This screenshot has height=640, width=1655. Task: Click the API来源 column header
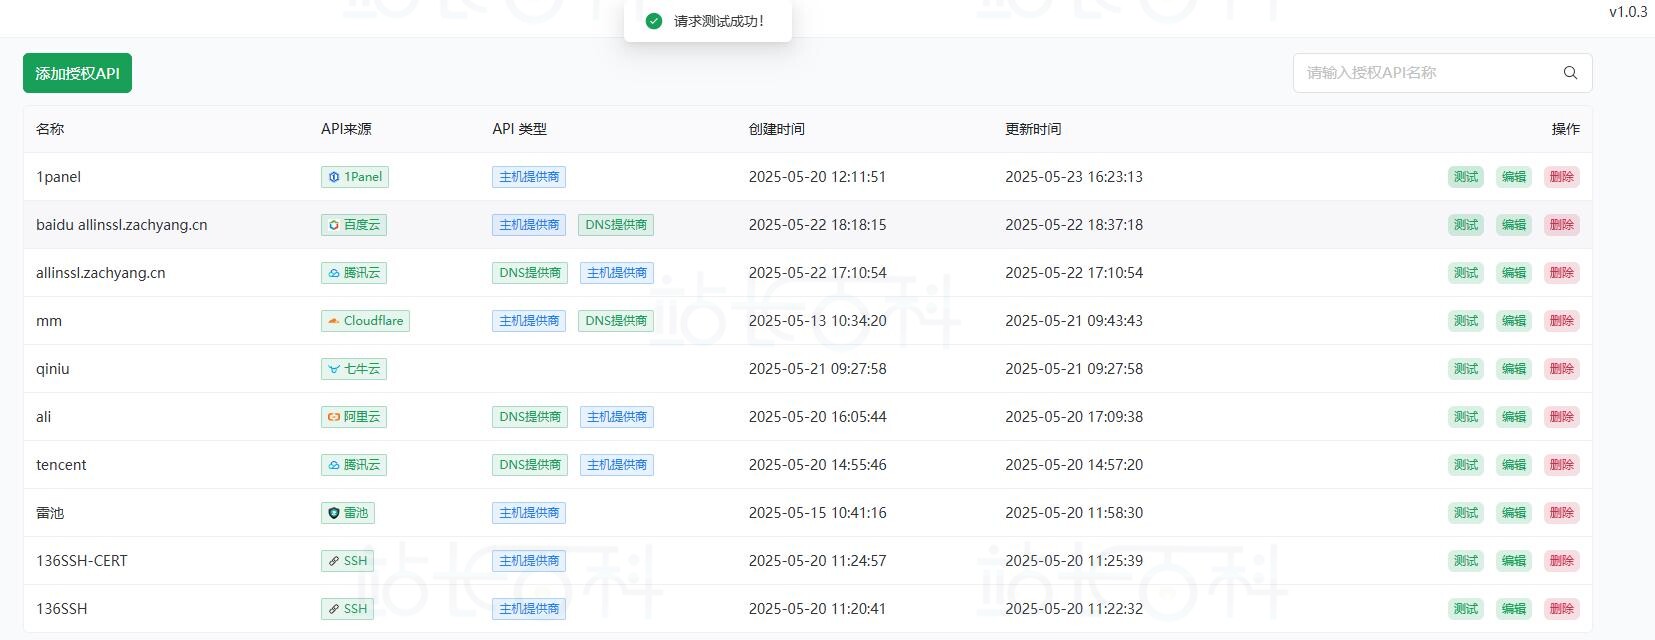pyautogui.click(x=346, y=129)
